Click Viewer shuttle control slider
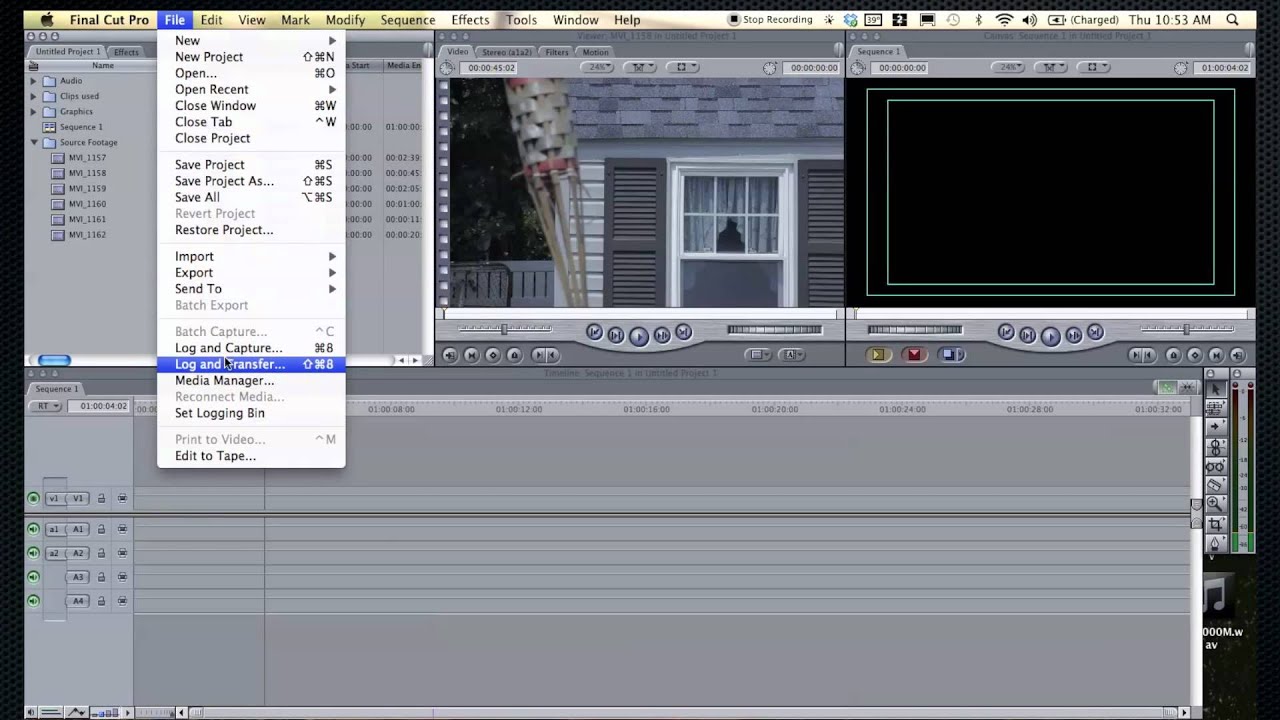The height and width of the screenshot is (720, 1280). click(x=504, y=329)
